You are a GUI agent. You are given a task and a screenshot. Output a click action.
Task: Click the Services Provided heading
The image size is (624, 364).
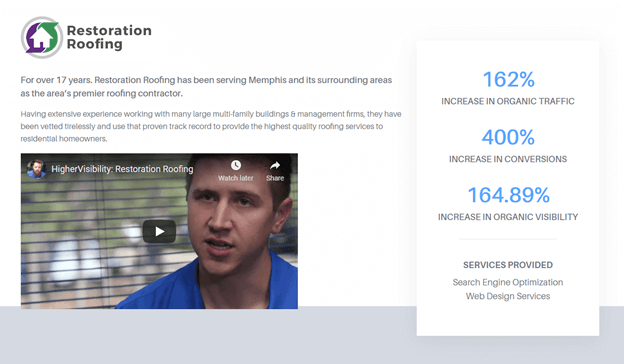508,265
